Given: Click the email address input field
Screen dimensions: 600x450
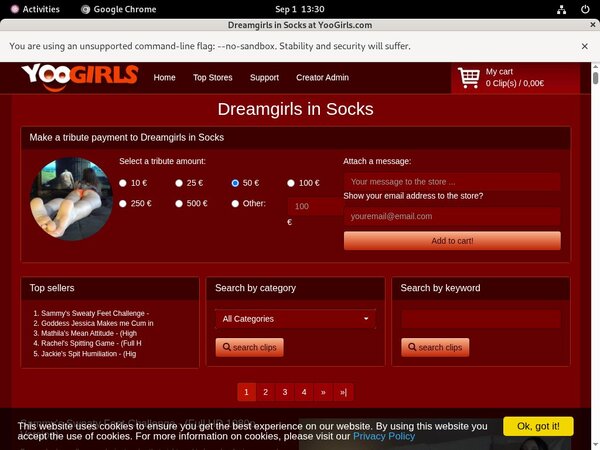Looking at the screenshot, I should pyautogui.click(x=452, y=216).
